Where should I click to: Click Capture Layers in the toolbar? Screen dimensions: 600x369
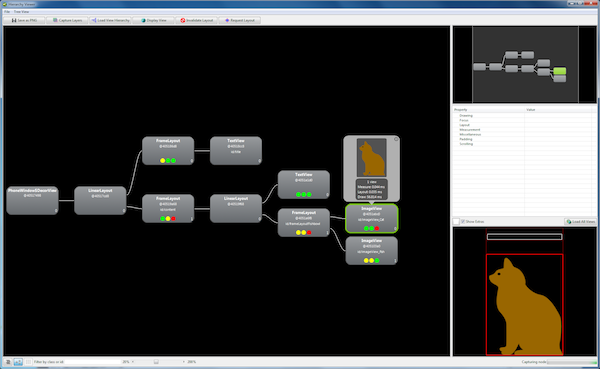(67, 20)
